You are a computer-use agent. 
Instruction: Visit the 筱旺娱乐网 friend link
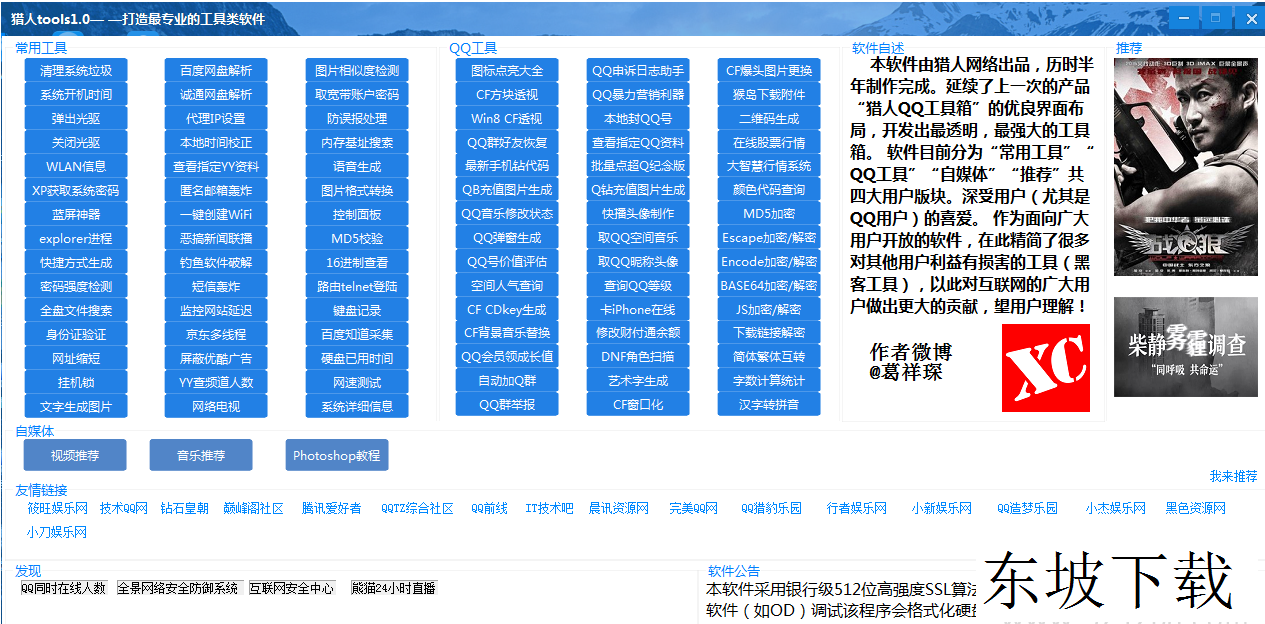[x=58, y=508]
